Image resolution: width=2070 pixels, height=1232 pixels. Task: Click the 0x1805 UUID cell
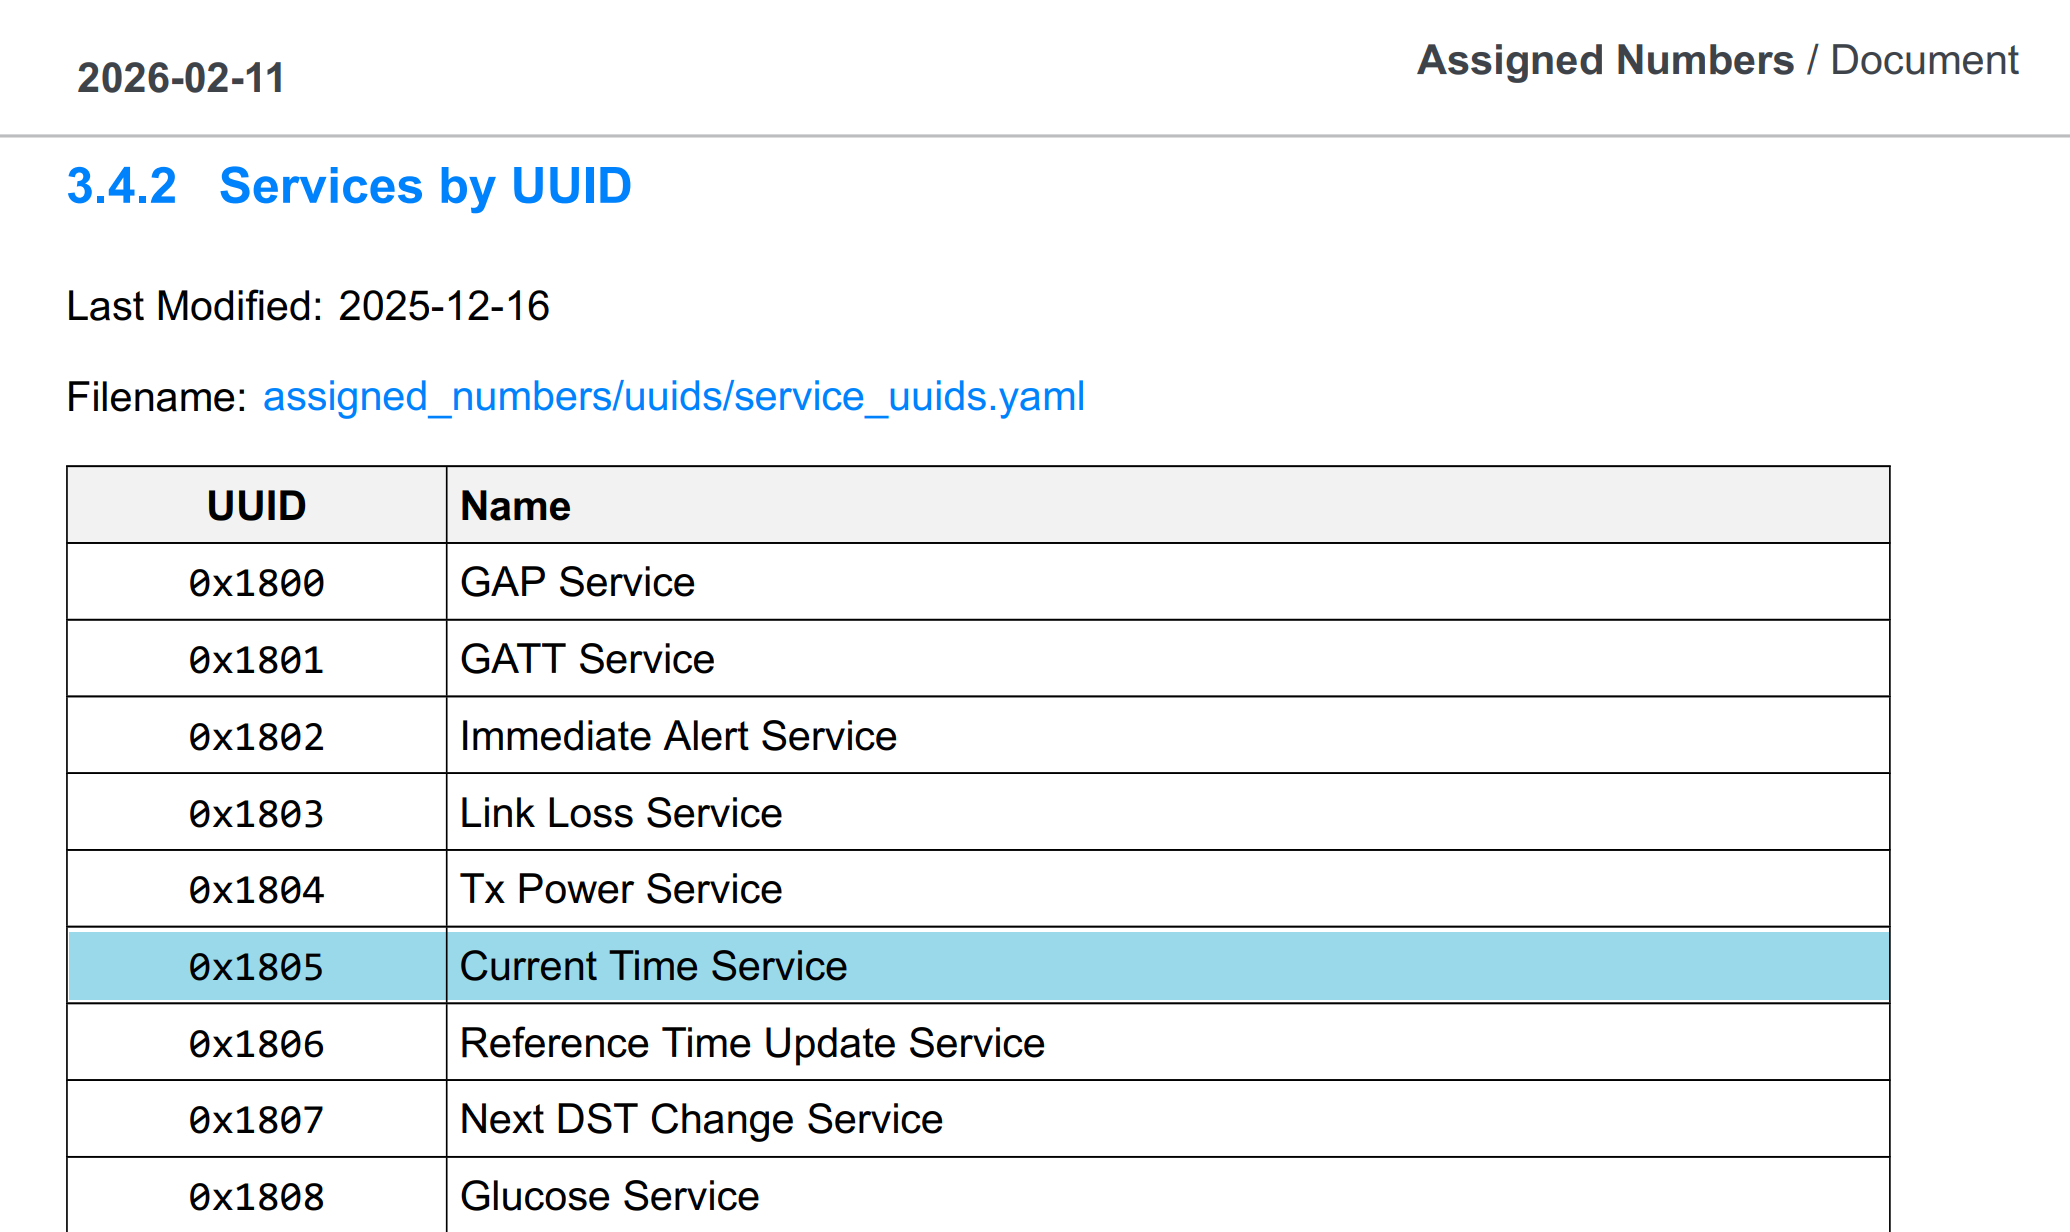click(x=256, y=967)
